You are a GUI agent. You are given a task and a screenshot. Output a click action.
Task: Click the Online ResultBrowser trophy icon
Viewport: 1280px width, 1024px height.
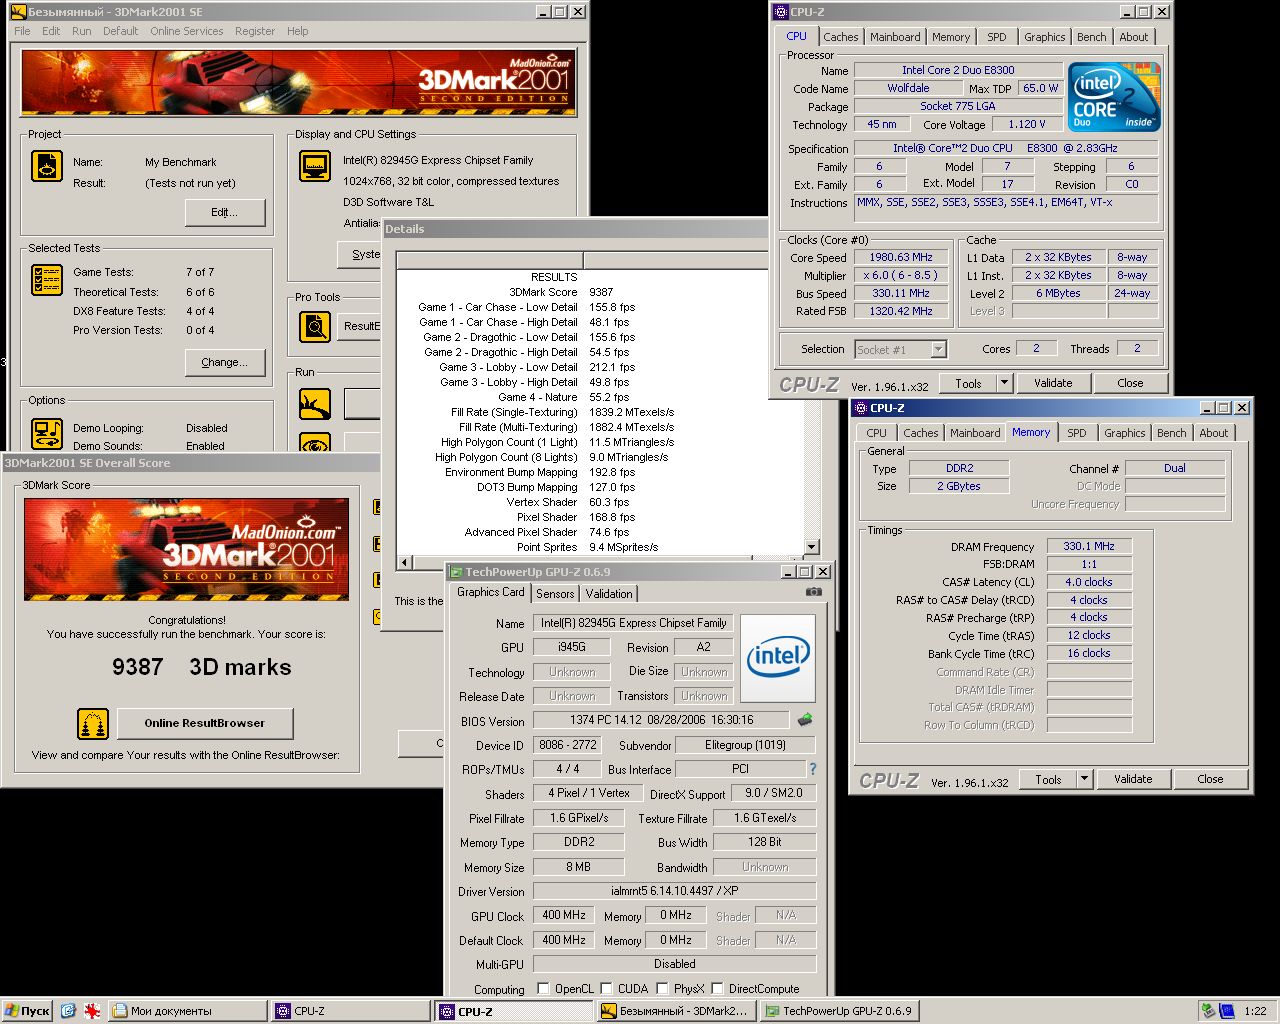pos(92,723)
